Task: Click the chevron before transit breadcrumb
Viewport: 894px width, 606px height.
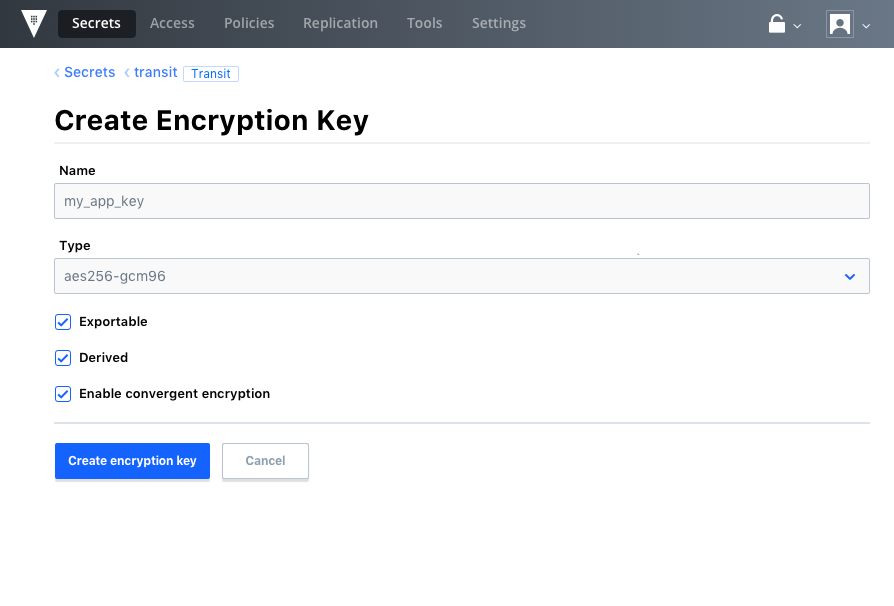Action: pyautogui.click(x=127, y=73)
